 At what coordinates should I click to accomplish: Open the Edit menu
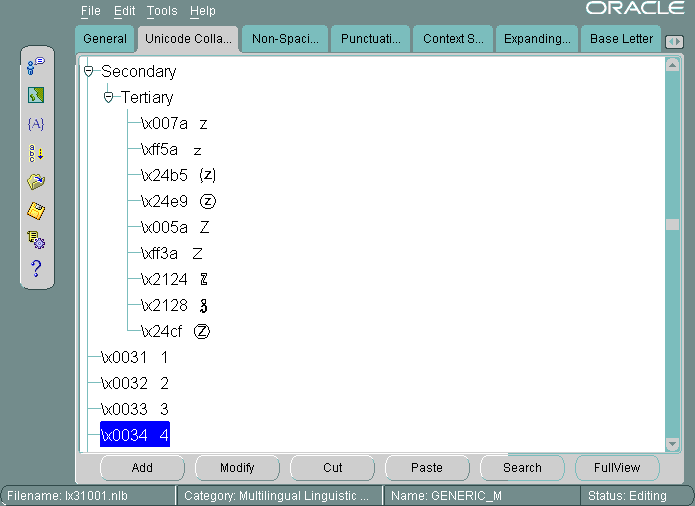pyautogui.click(x=124, y=11)
